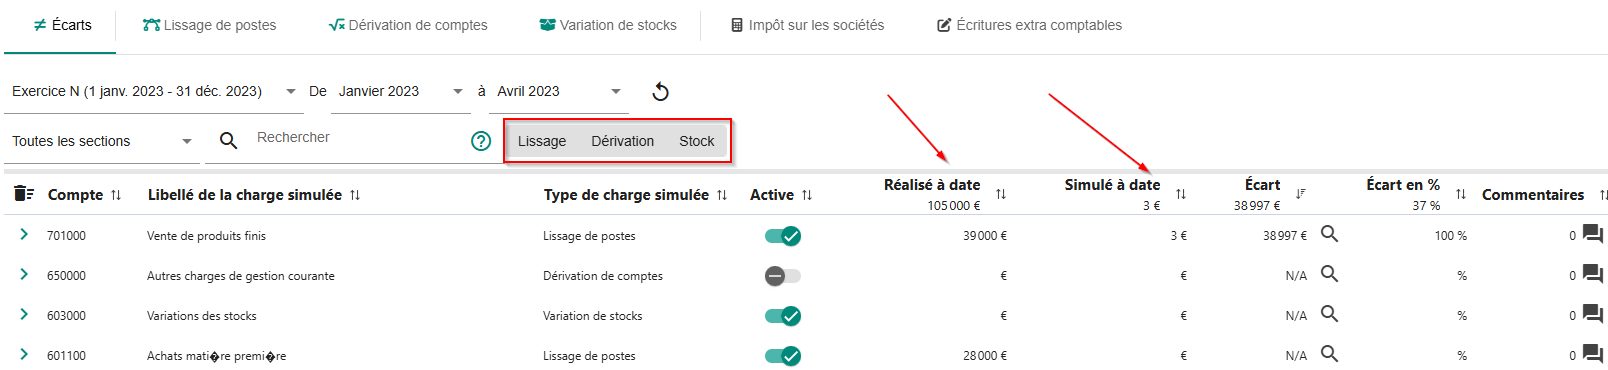Viewport: 1608px width, 370px height.
Task: Expand the row for account 701000
Action: click(24, 234)
